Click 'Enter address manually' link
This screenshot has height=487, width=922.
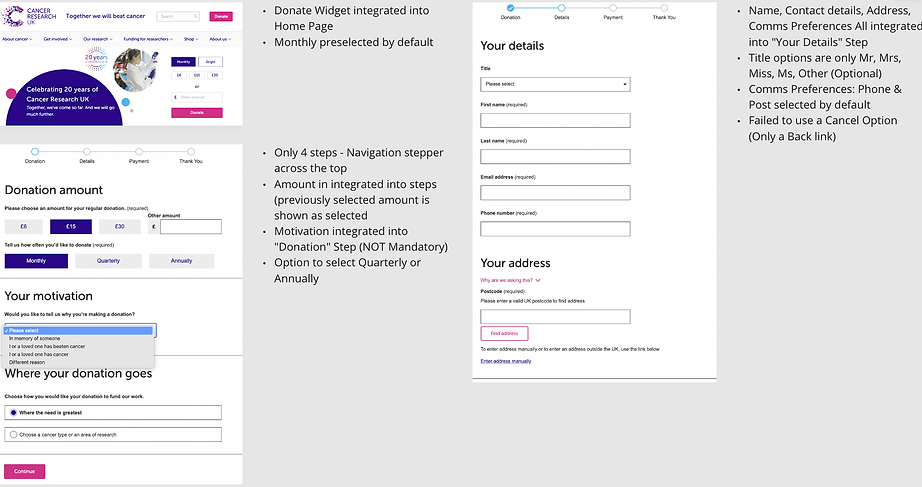click(506, 361)
